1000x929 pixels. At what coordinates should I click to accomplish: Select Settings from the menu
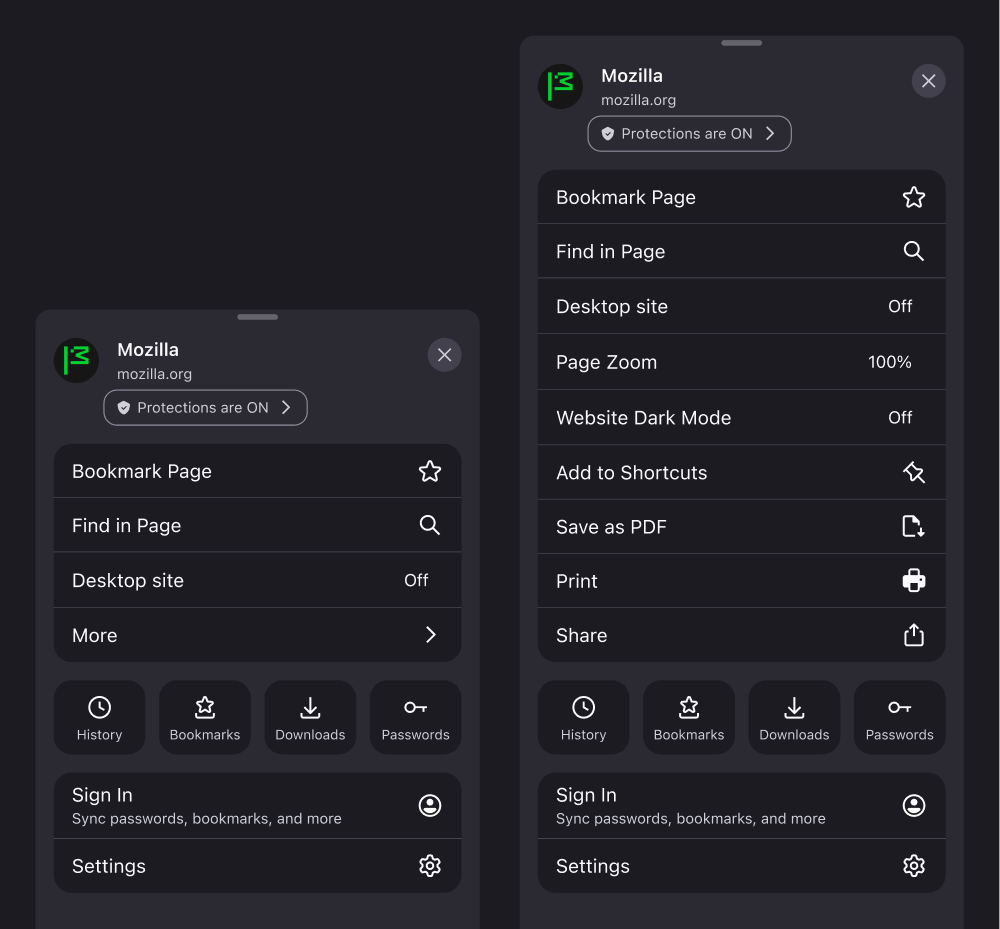[x=741, y=865]
